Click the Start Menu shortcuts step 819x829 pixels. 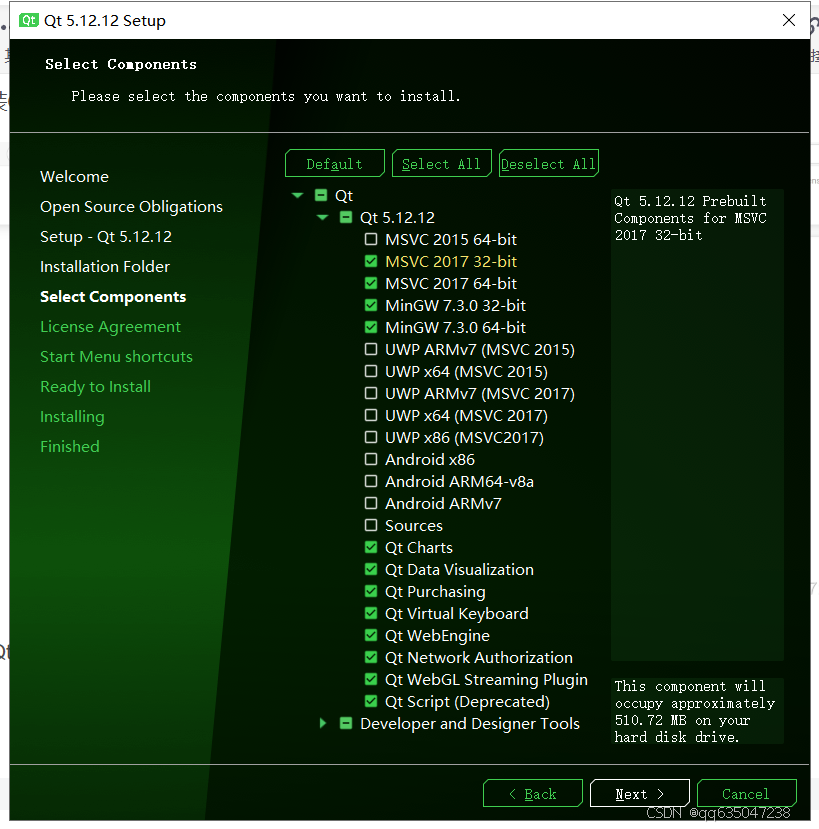pyautogui.click(x=116, y=356)
